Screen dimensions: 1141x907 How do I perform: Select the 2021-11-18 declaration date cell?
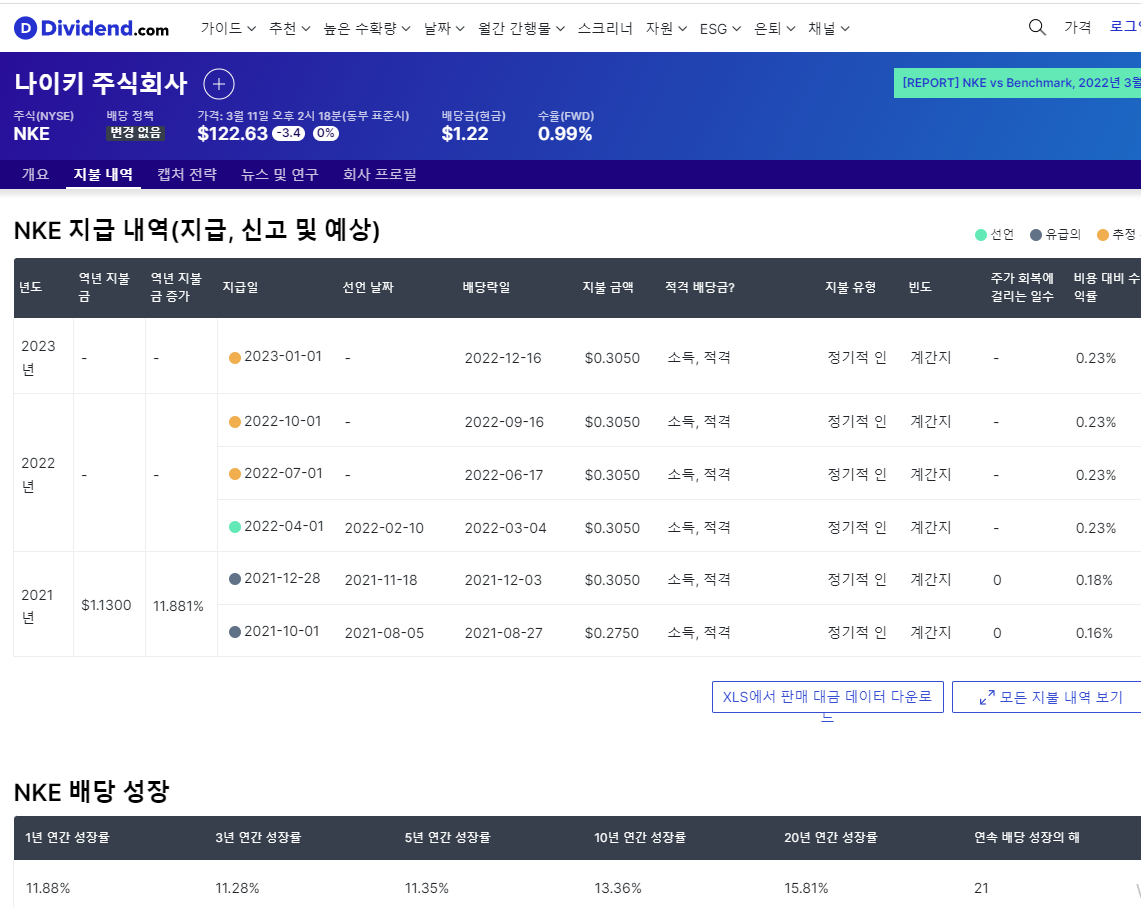click(x=381, y=580)
